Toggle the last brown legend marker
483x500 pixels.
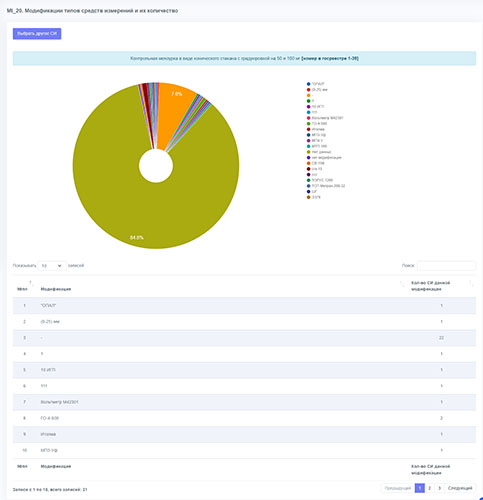(309, 197)
